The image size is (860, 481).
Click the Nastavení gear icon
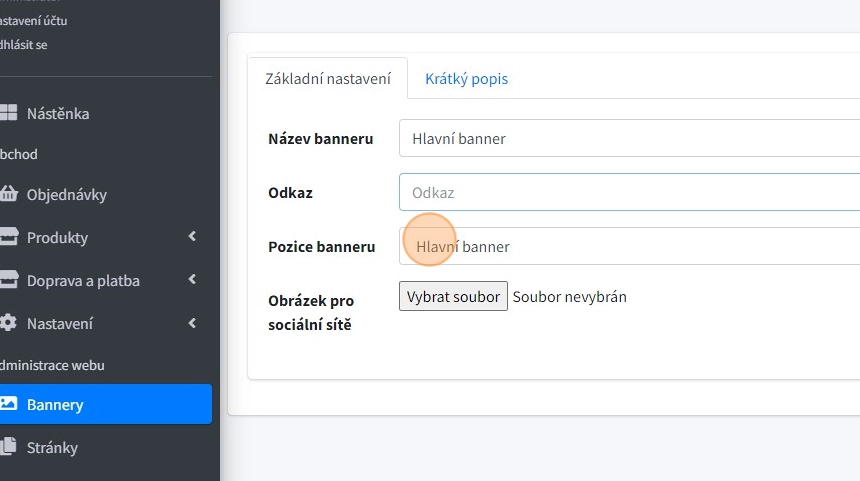pyautogui.click(x=9, y=323)
